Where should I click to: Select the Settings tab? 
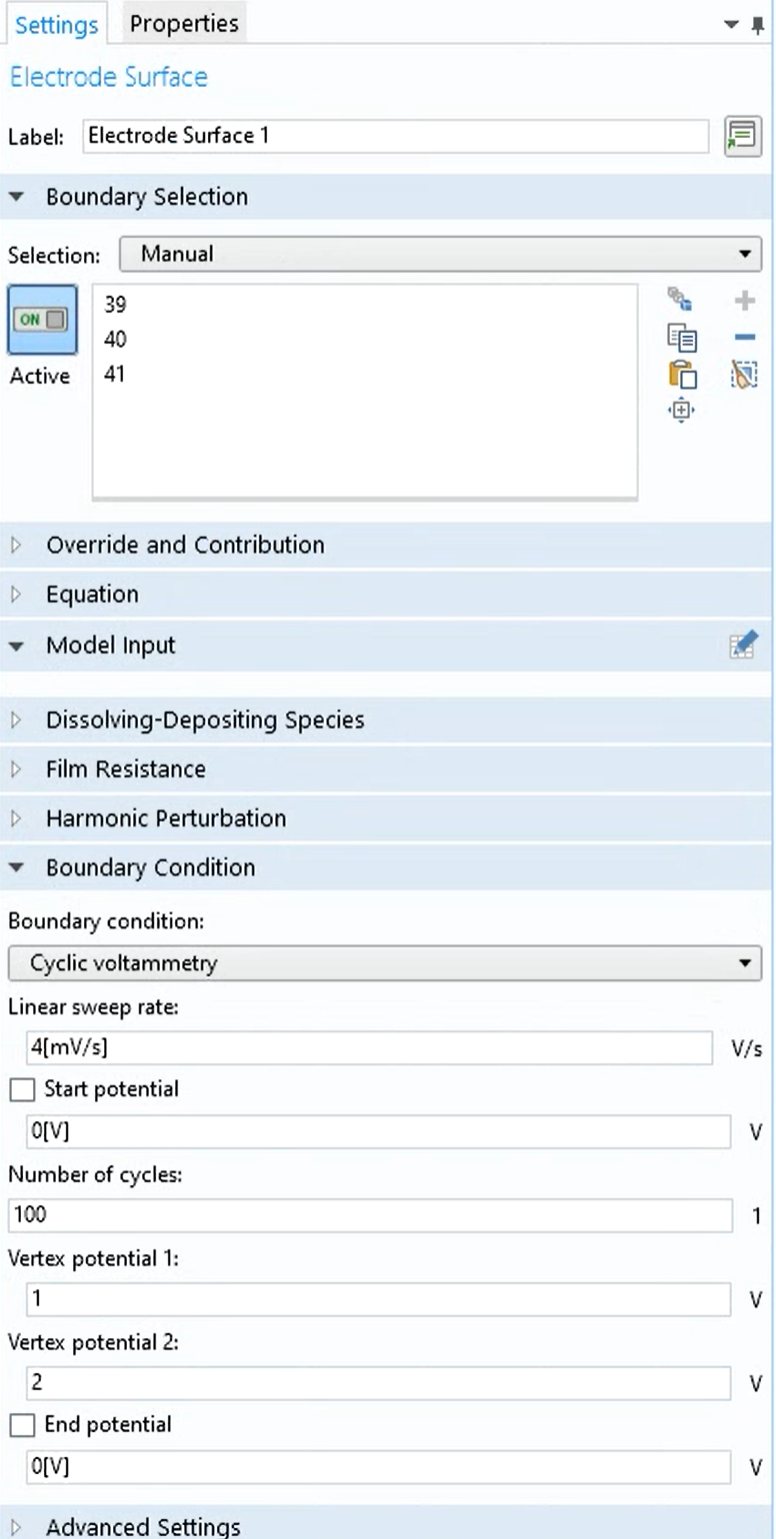56,24
